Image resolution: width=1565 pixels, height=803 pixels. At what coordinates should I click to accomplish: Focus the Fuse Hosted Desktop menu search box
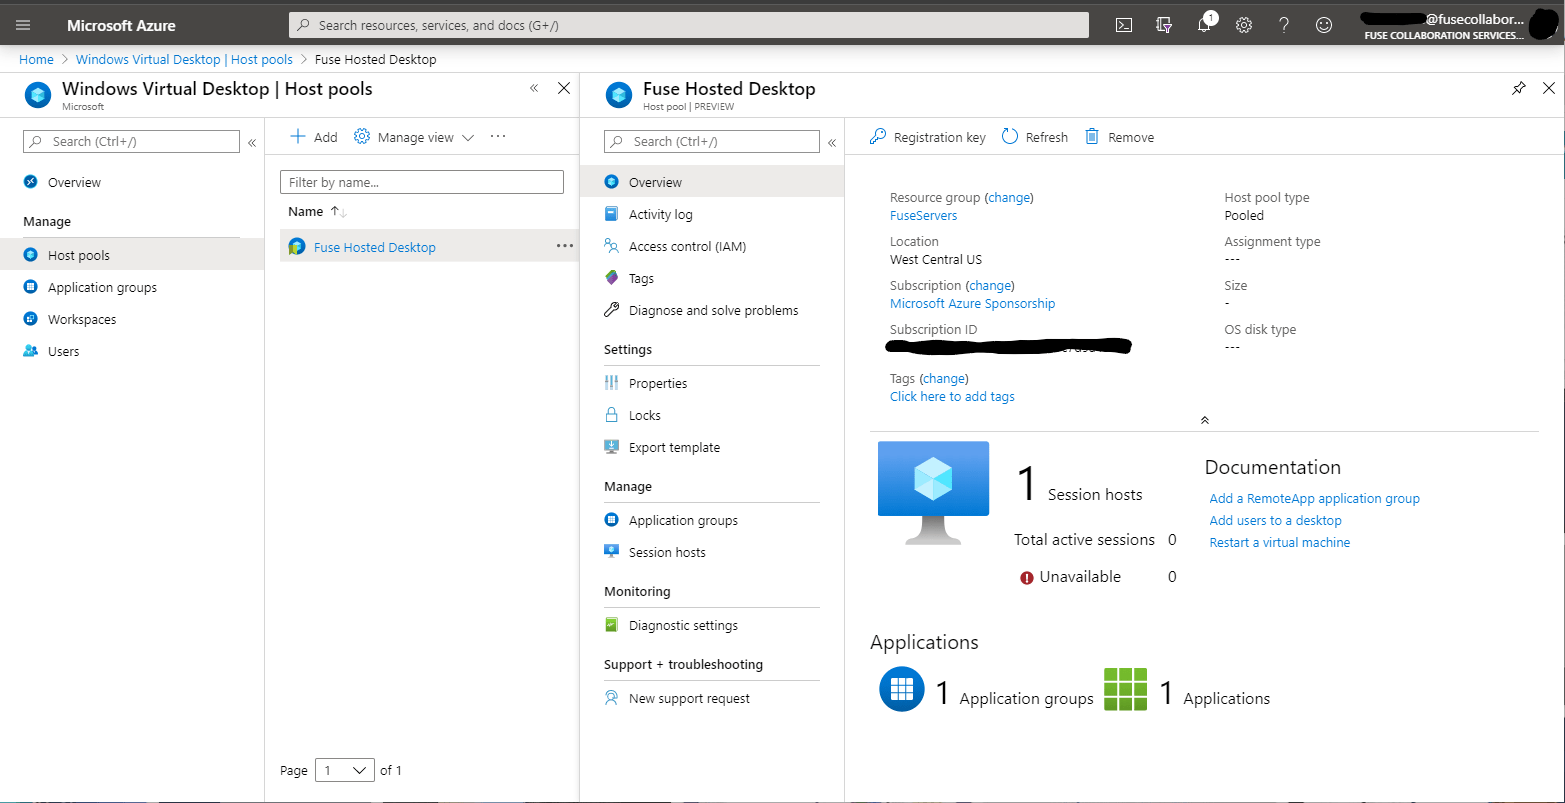(x=711, y=141)
